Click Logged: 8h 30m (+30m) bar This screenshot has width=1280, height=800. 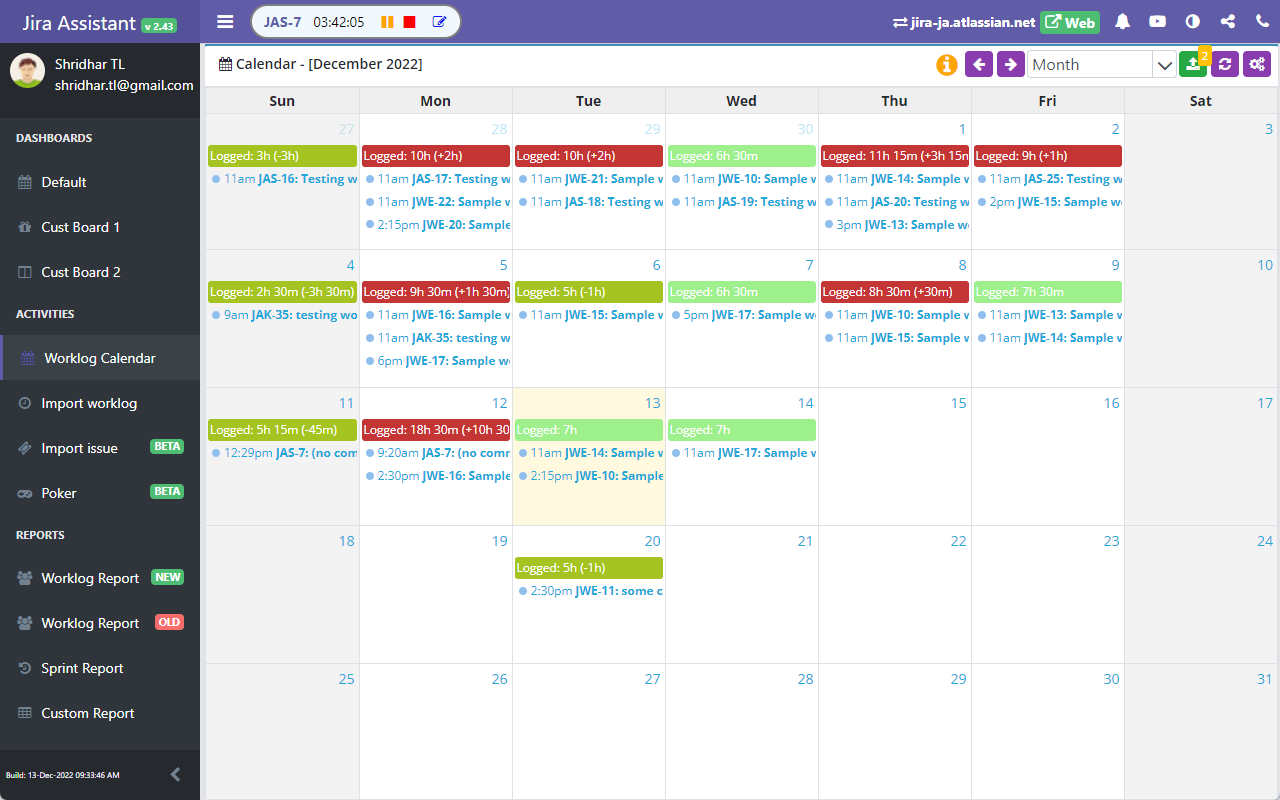895,292
